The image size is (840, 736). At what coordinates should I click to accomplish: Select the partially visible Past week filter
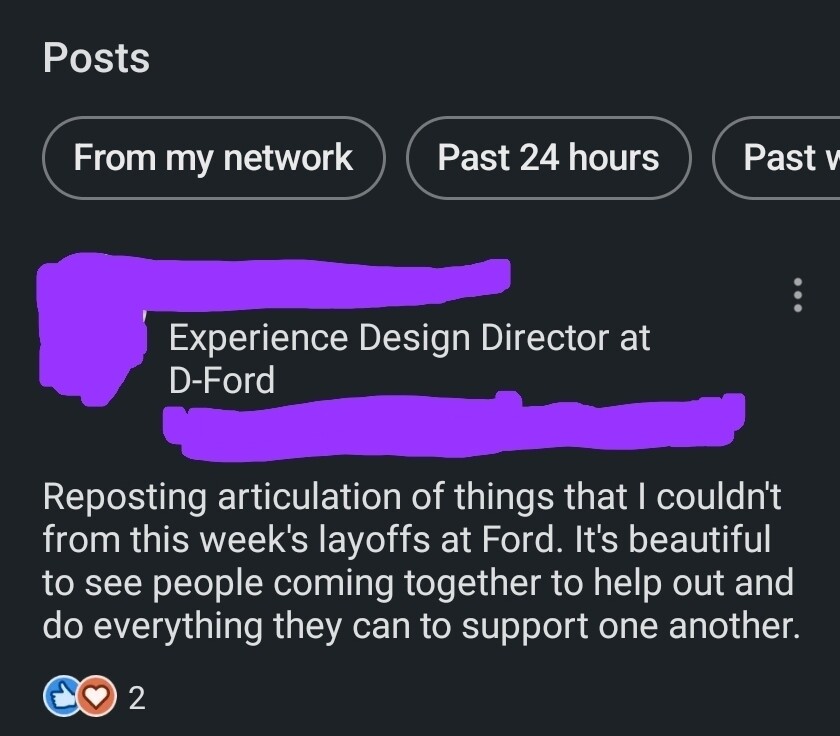point(780,158)
